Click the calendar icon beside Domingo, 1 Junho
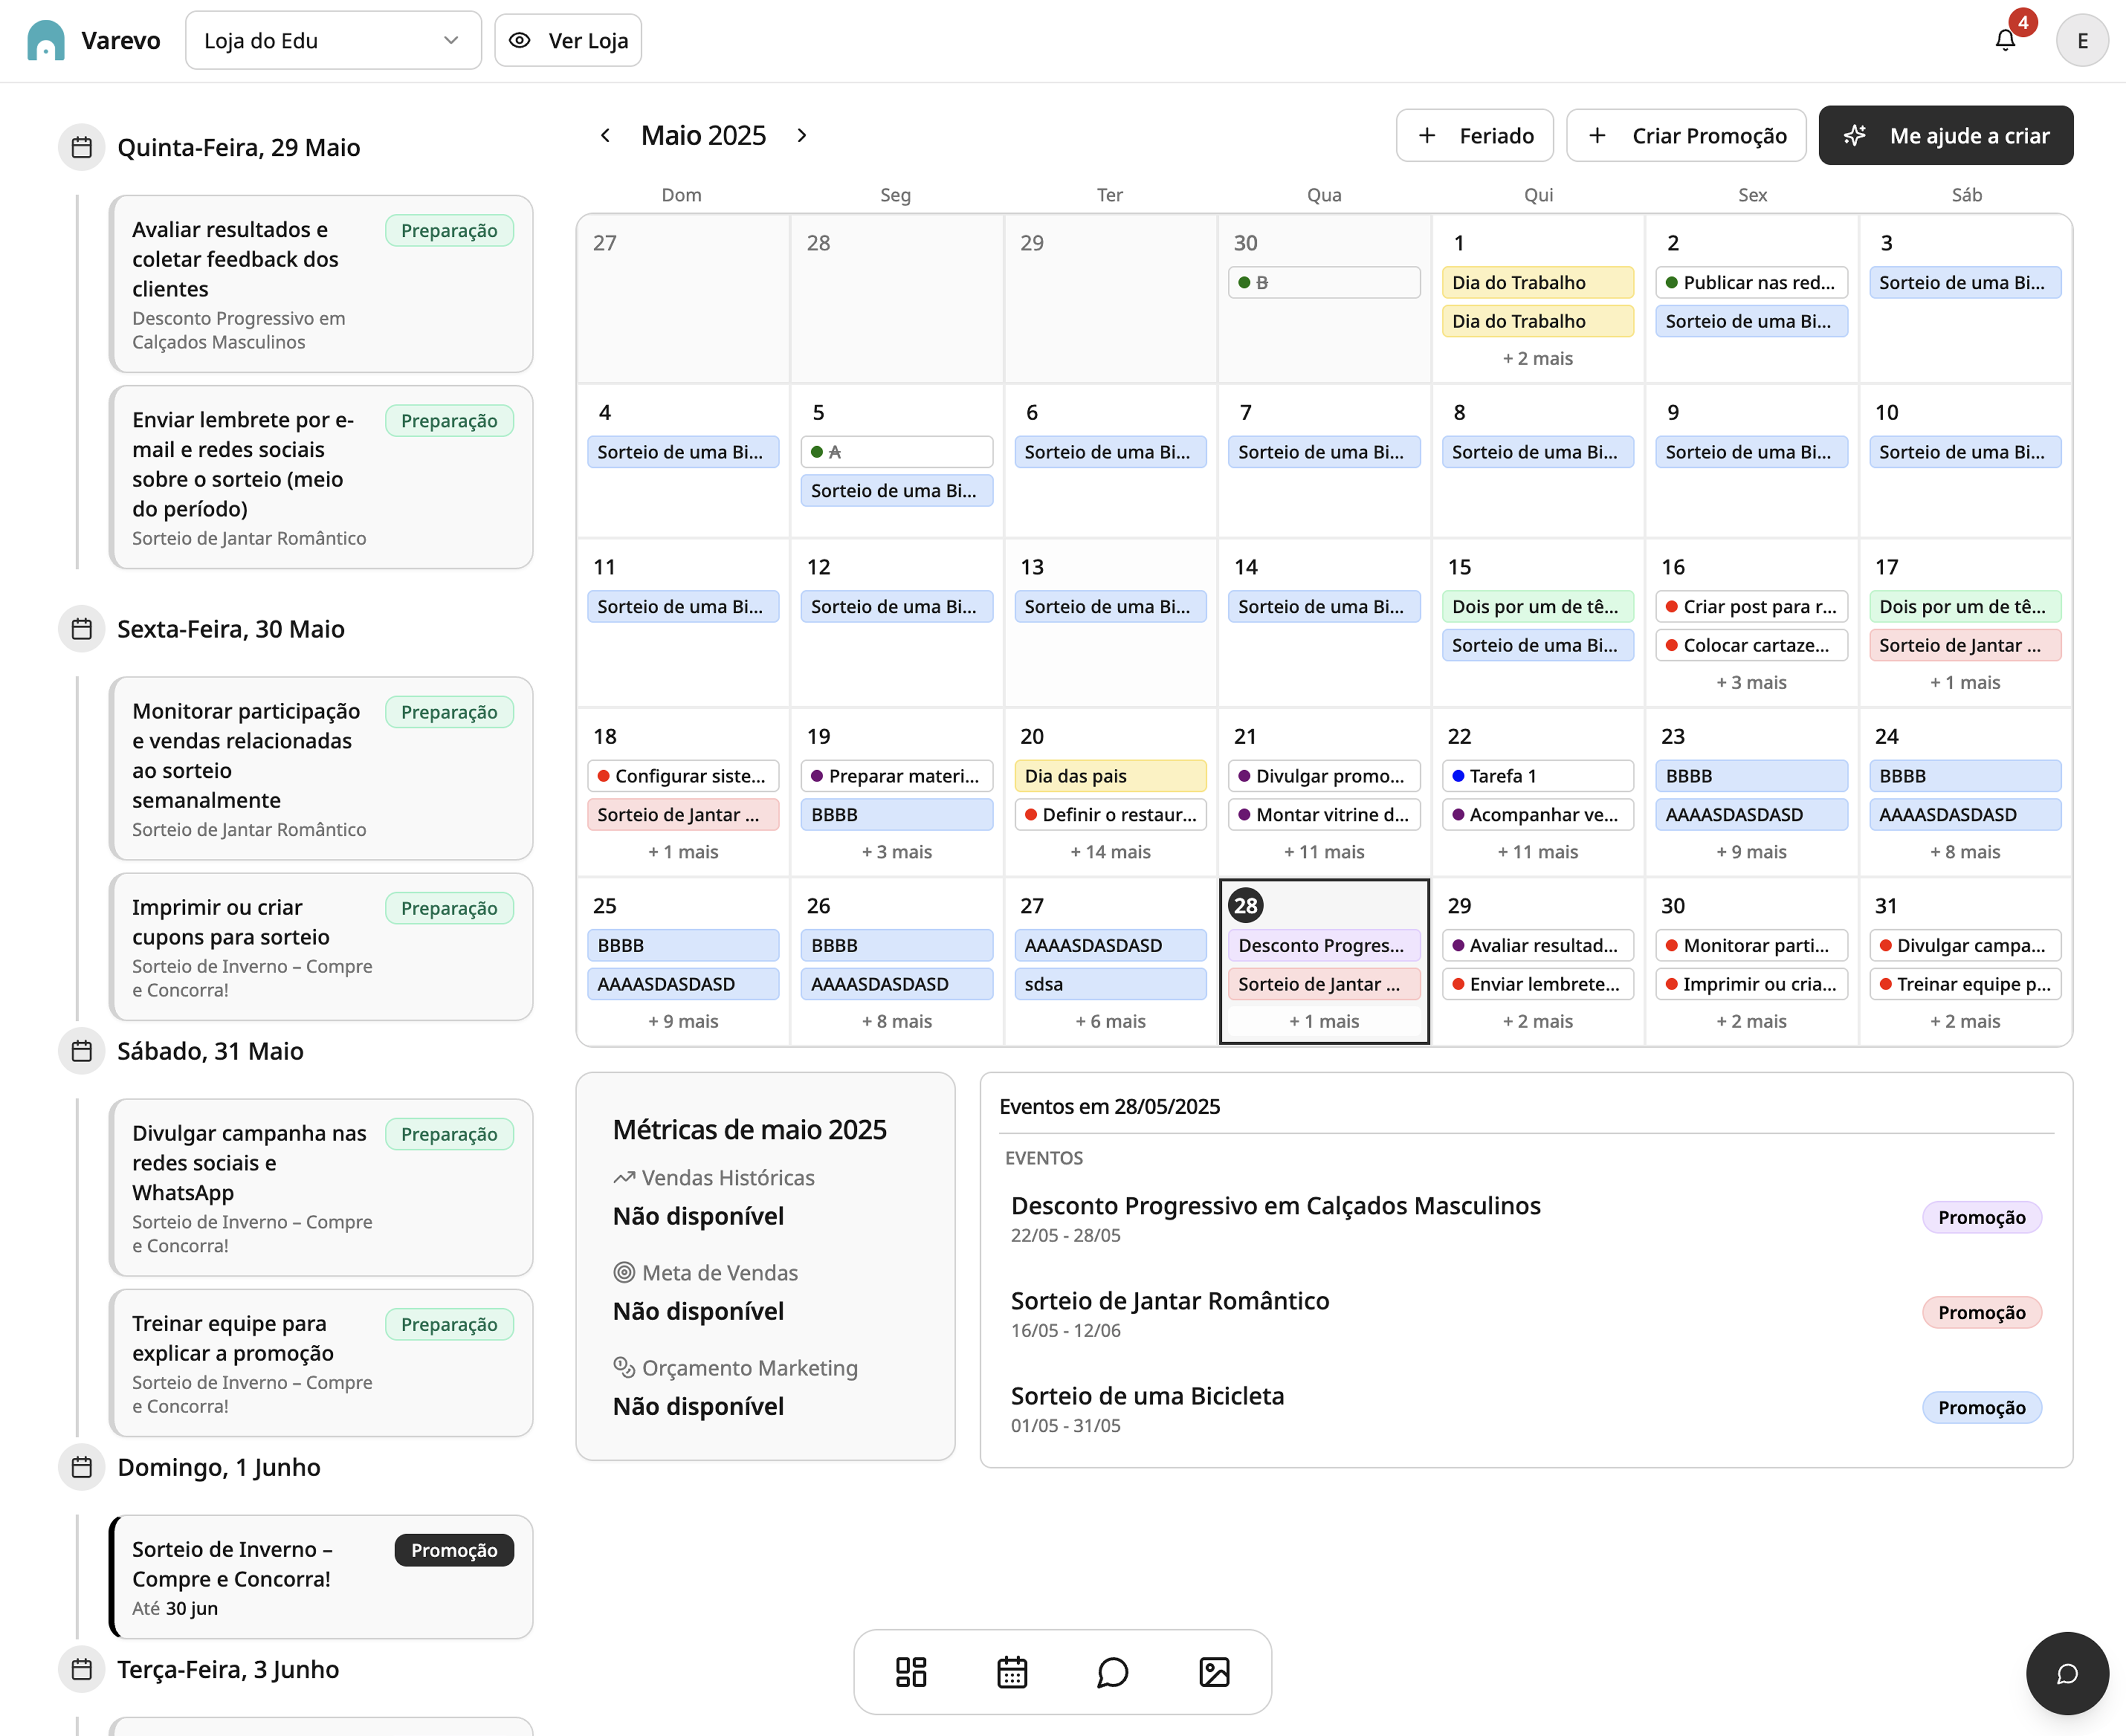 82,1467
